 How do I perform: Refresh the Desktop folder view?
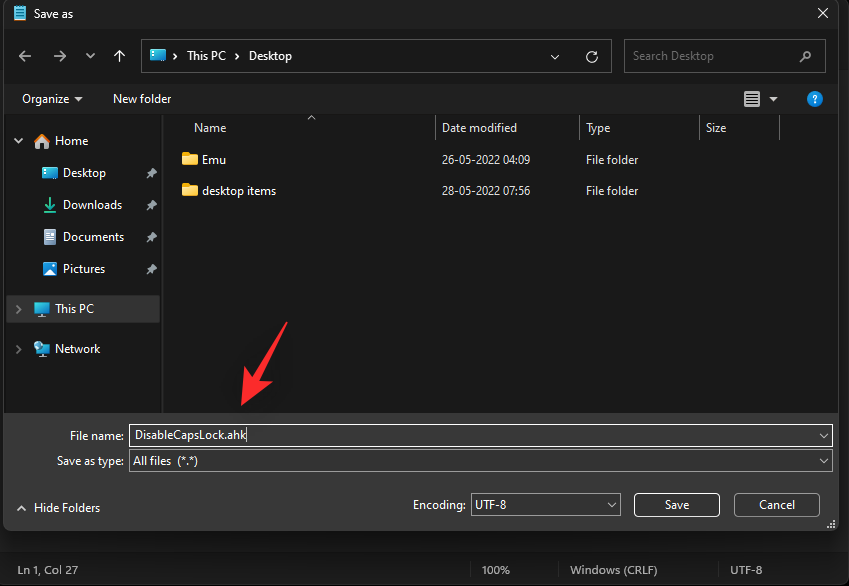click(592, 56)
